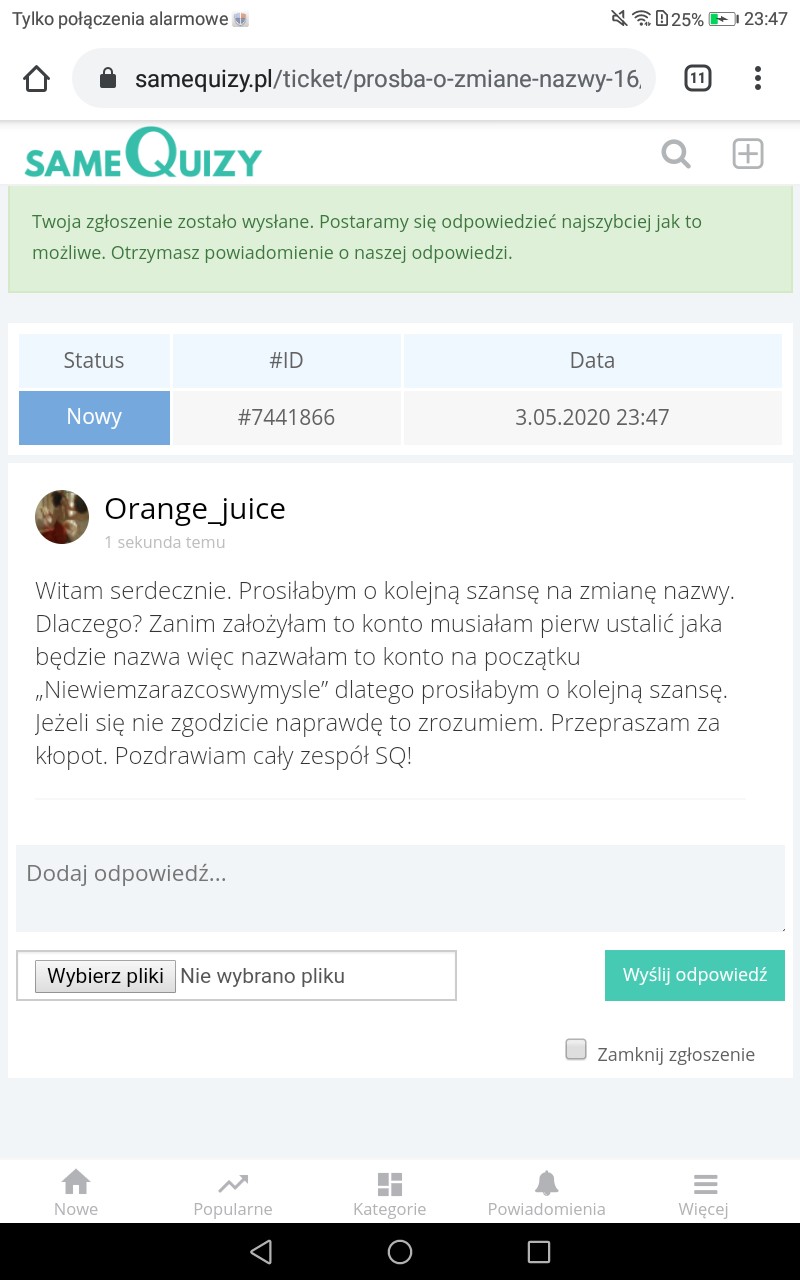
Task: Open the browser tab switcher showing 11
Action: pyautogui.click(x=697, y=78)
